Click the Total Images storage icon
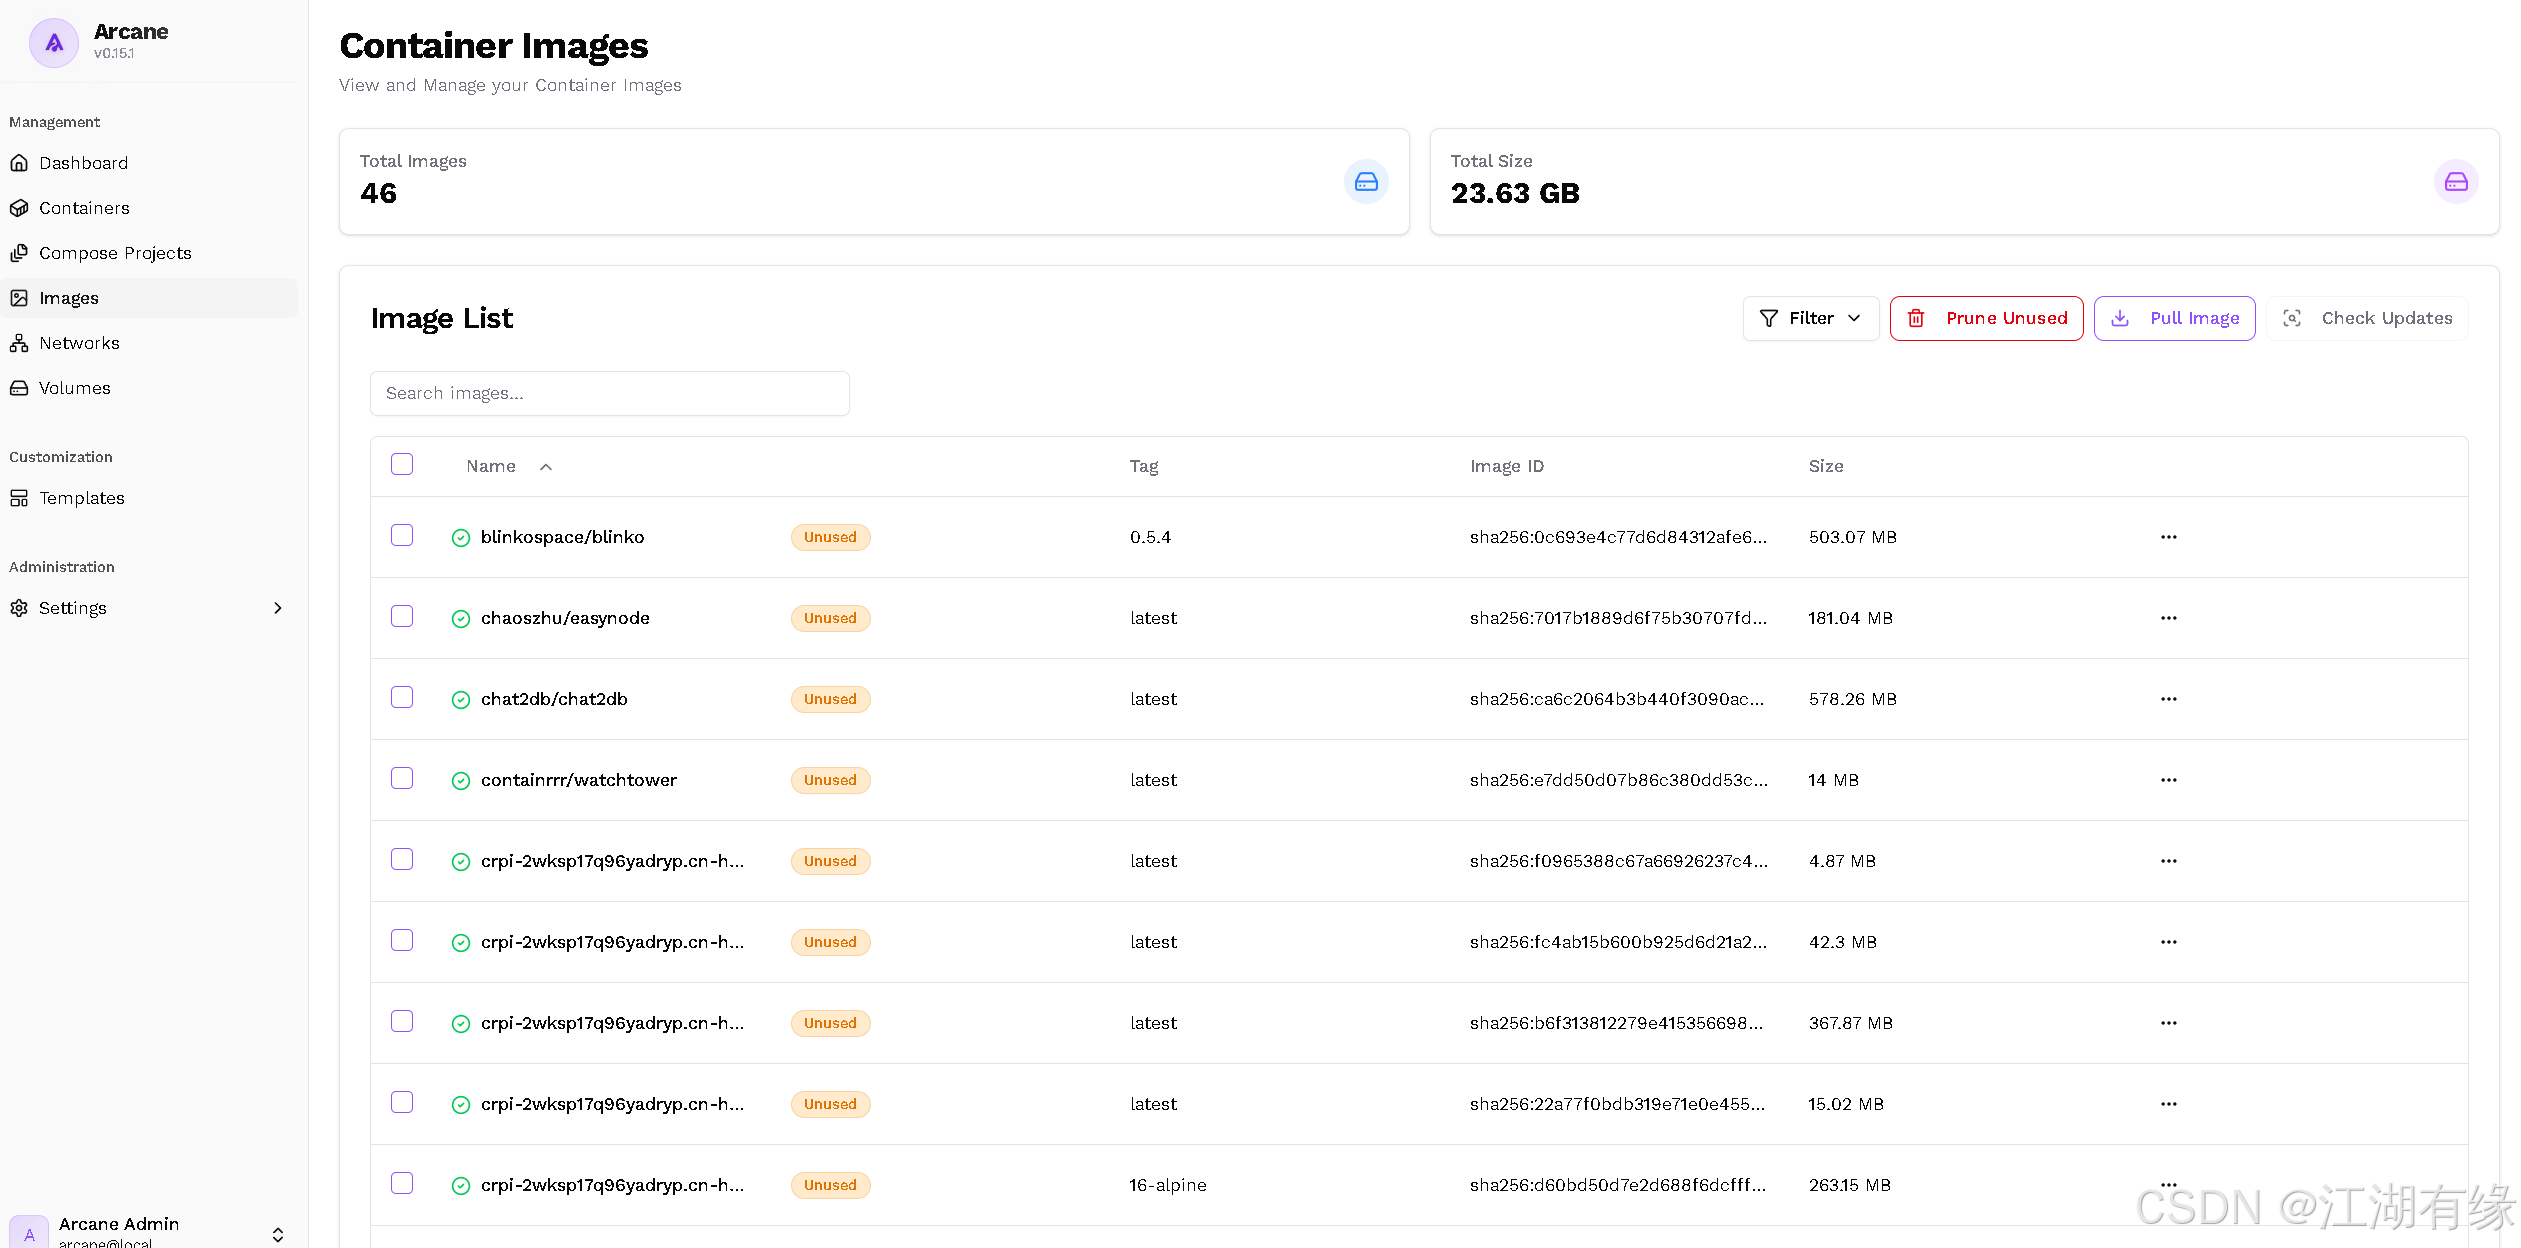Viewport: 2521px width, 1248px height. point(1365,182)
